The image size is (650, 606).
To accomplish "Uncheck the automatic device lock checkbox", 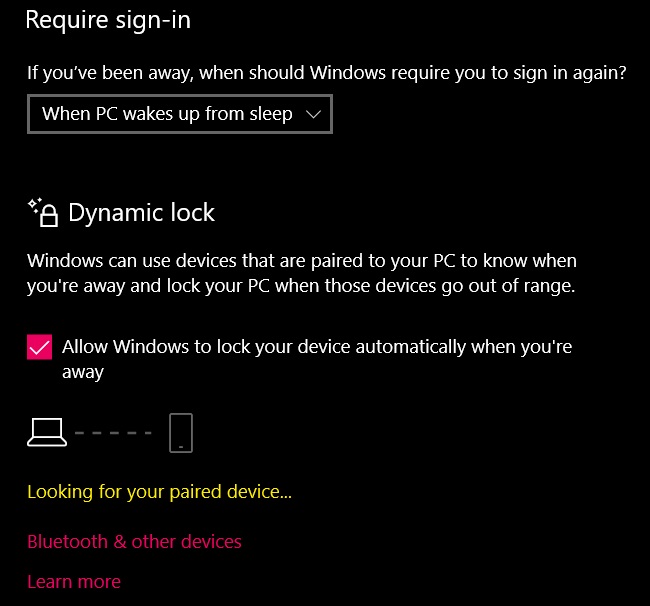I will (x=40, y=348).
